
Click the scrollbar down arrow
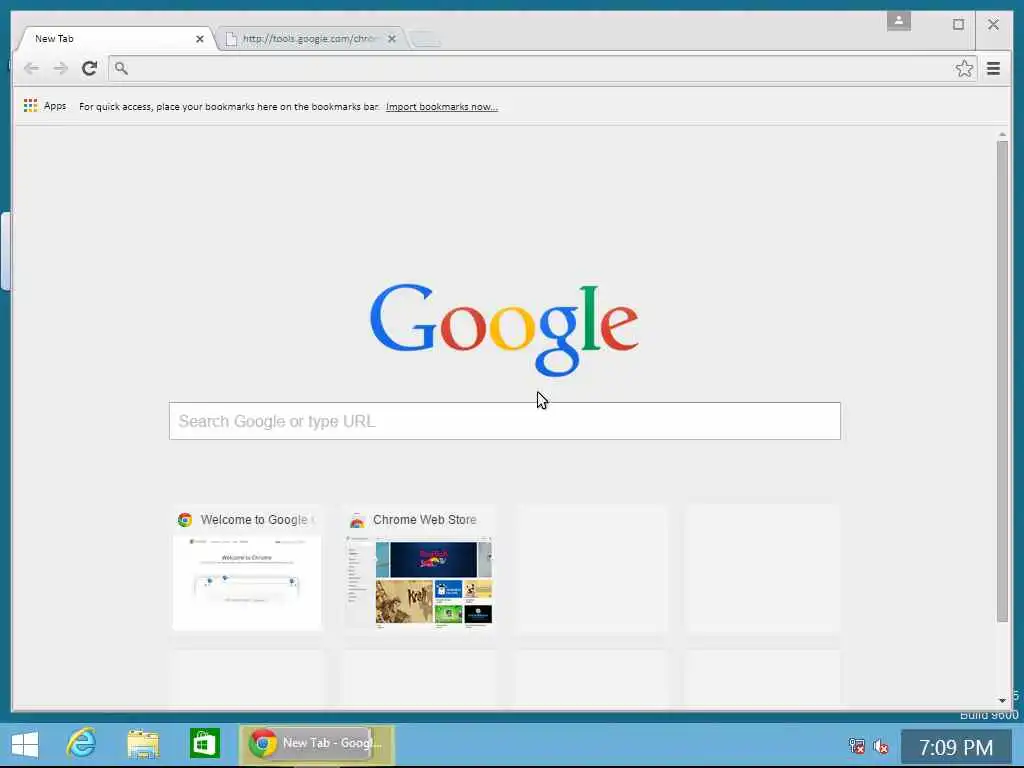[x=1002, y=700]
